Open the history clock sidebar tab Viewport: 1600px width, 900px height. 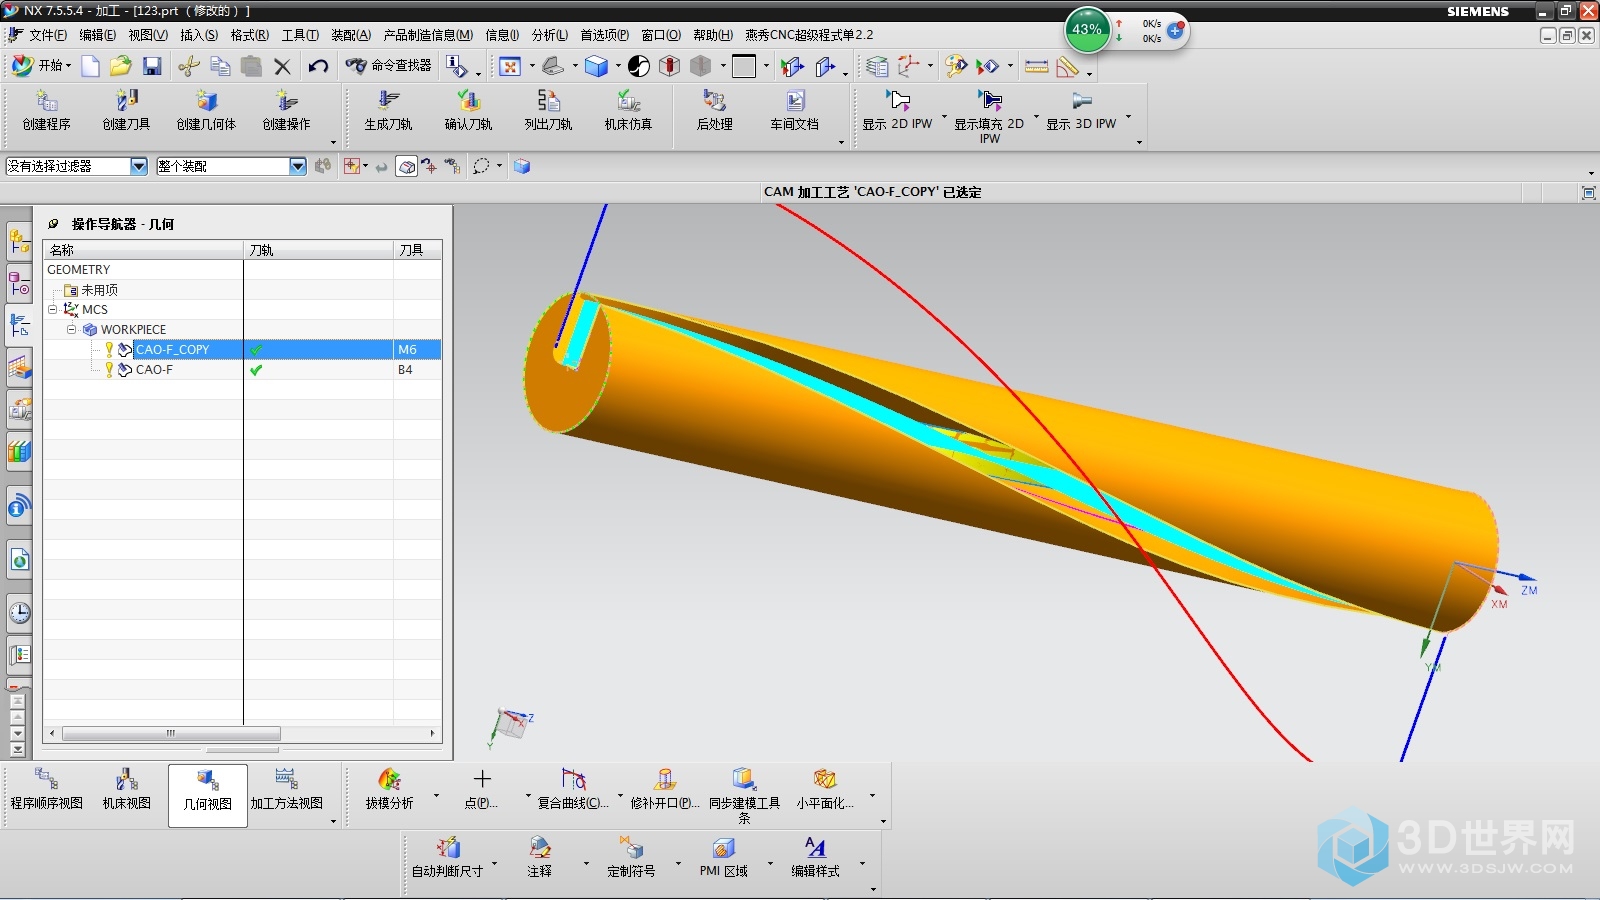[x=19, y=612]
